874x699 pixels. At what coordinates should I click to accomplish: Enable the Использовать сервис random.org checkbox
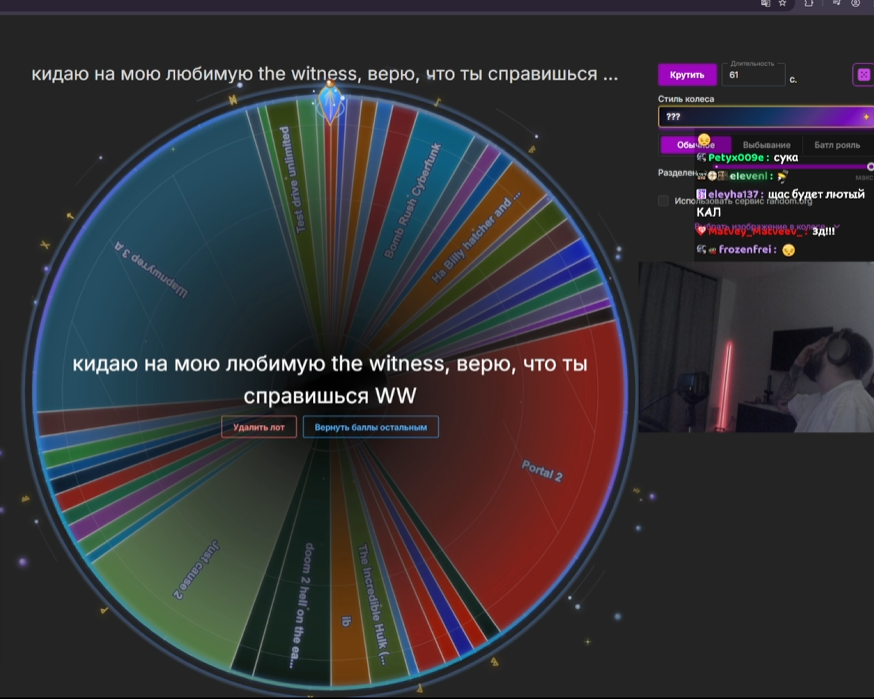663,201
